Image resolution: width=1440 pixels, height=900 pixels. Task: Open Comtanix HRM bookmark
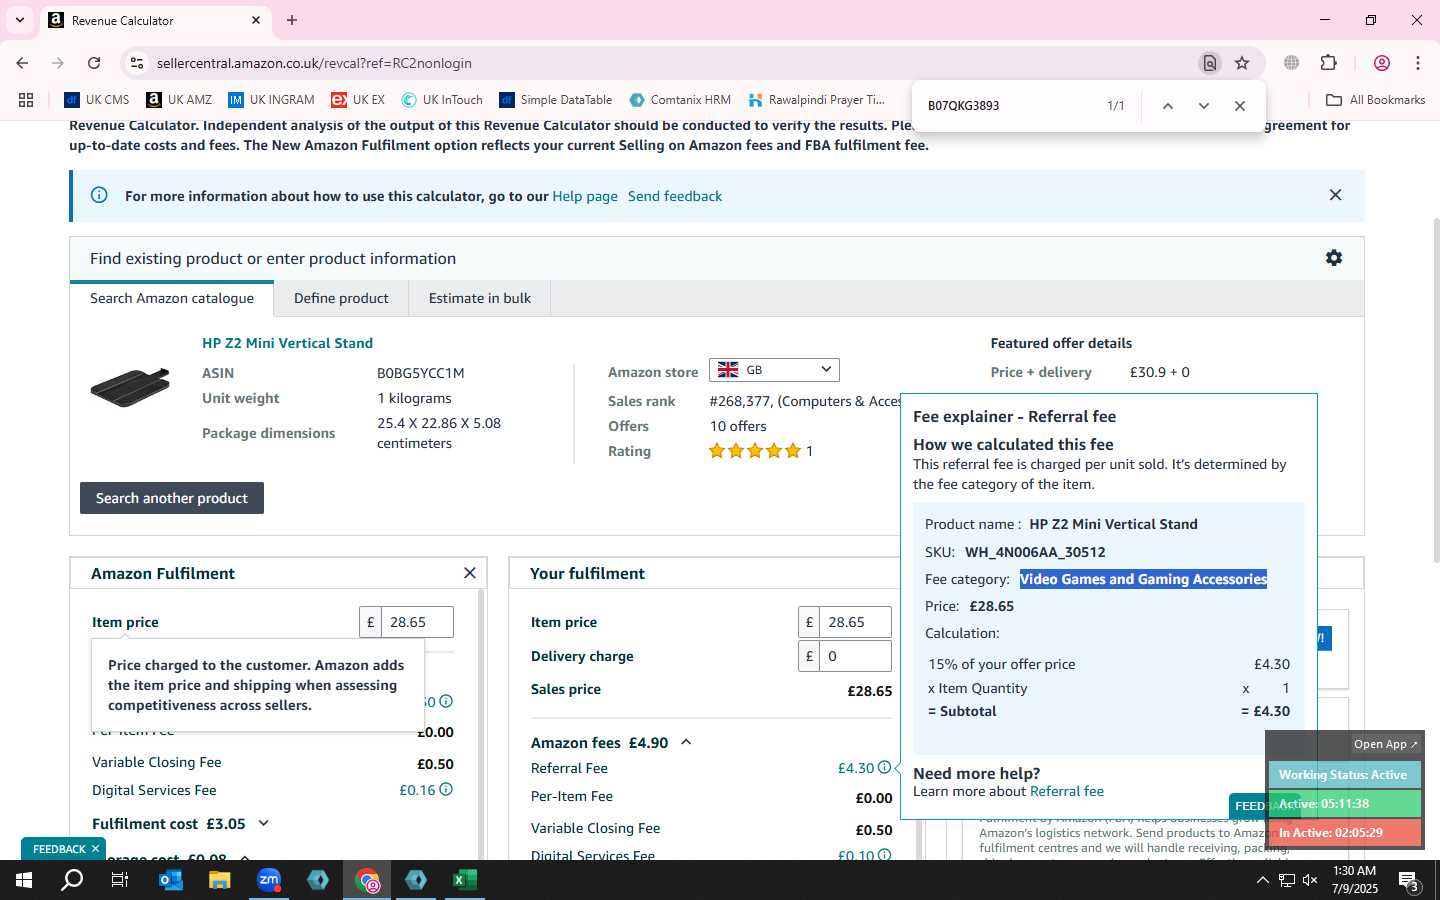pyautogui.click(x=680, y=100)
